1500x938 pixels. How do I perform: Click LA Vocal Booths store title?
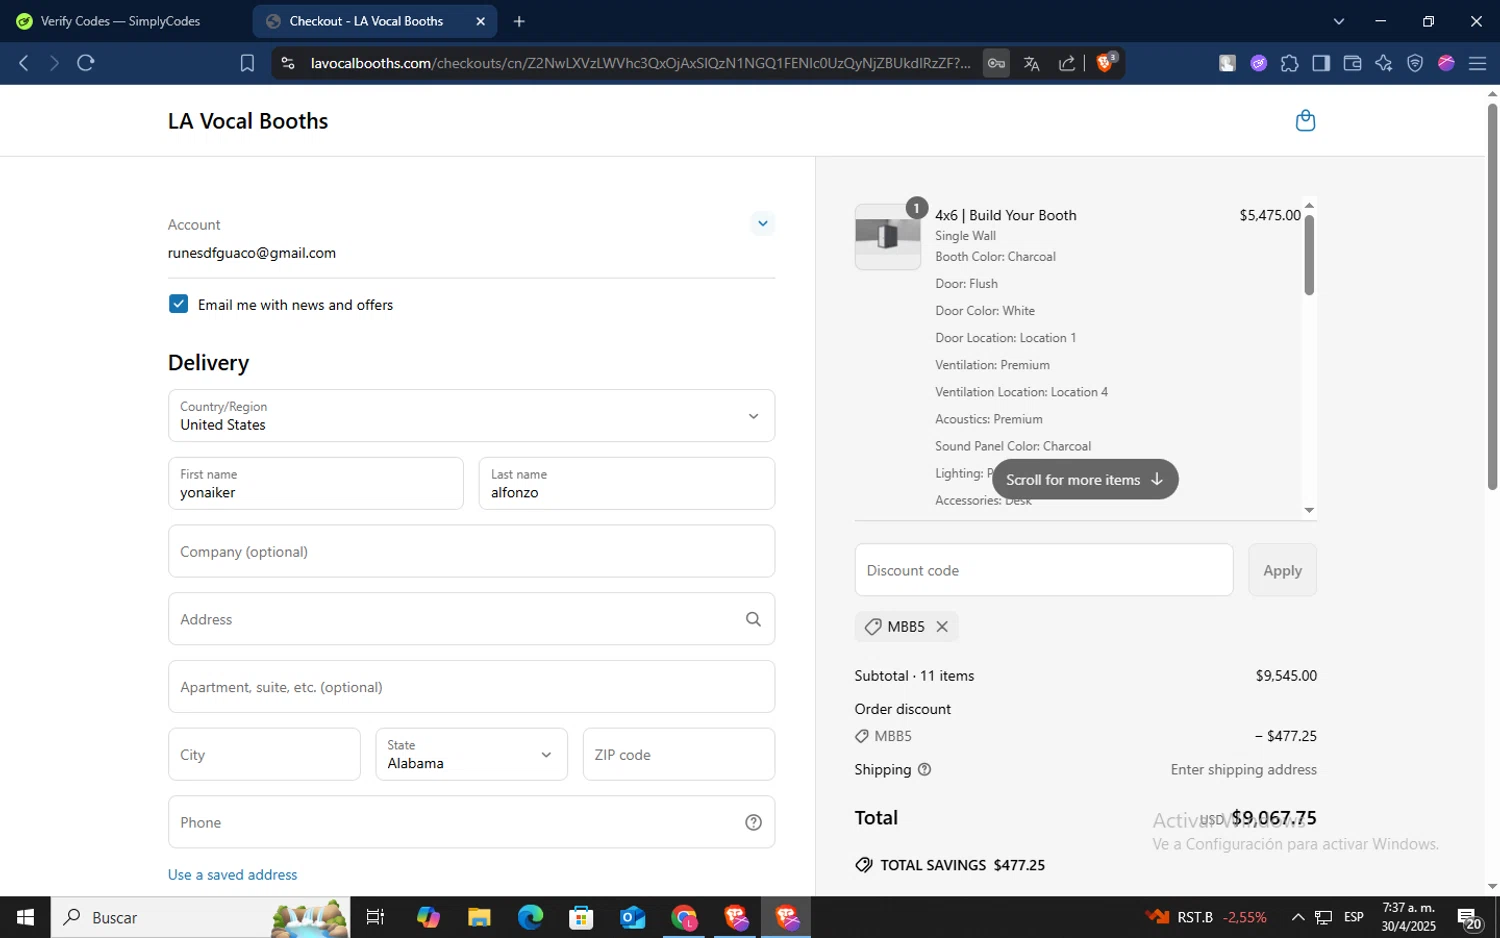(248, 121)
